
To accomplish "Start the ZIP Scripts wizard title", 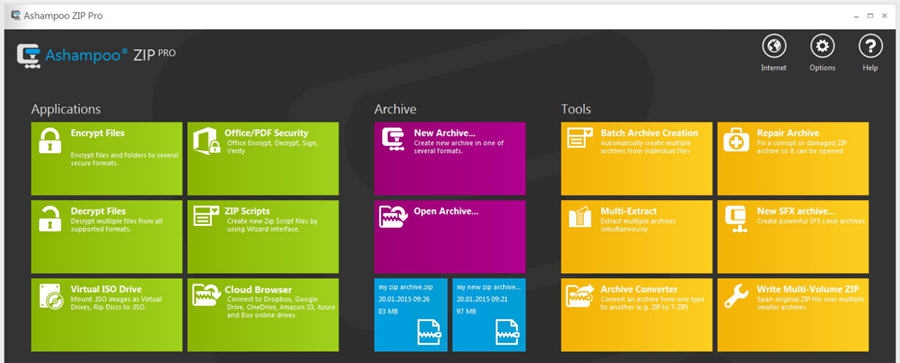I will pos(247,211).
